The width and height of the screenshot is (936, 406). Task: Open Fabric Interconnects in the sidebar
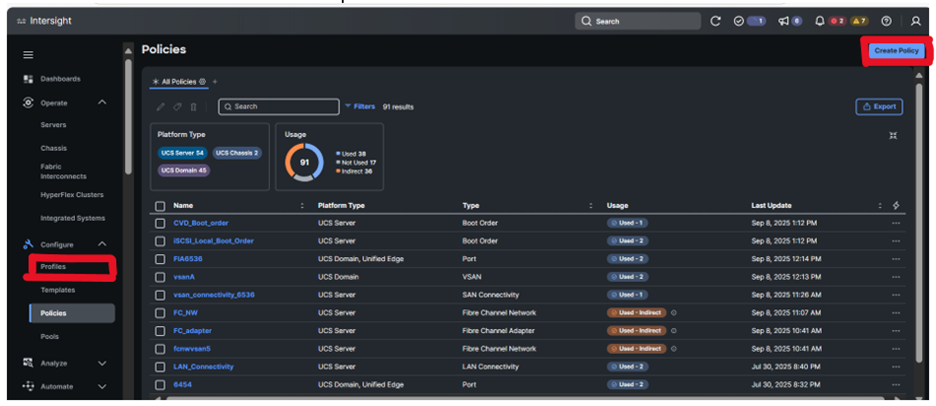(63, 171)
